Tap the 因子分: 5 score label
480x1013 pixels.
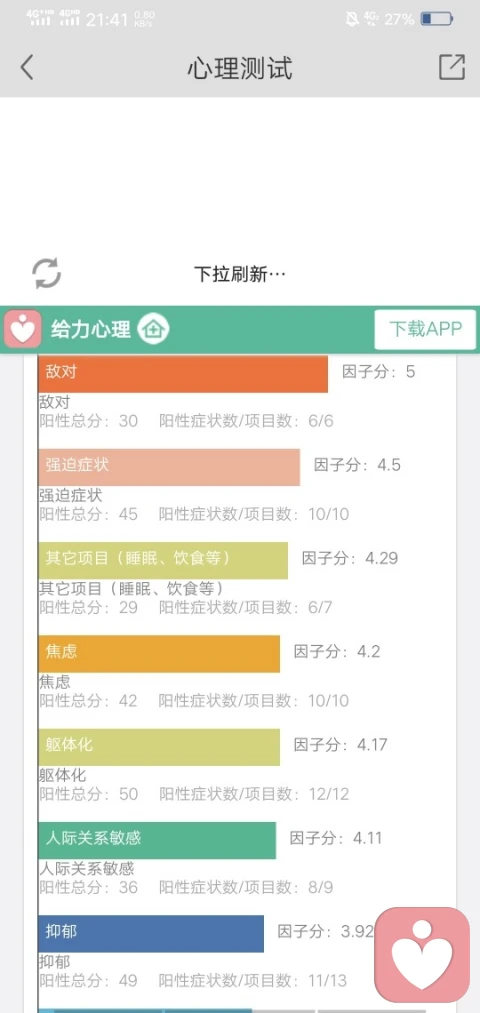(x=379, y=372)
